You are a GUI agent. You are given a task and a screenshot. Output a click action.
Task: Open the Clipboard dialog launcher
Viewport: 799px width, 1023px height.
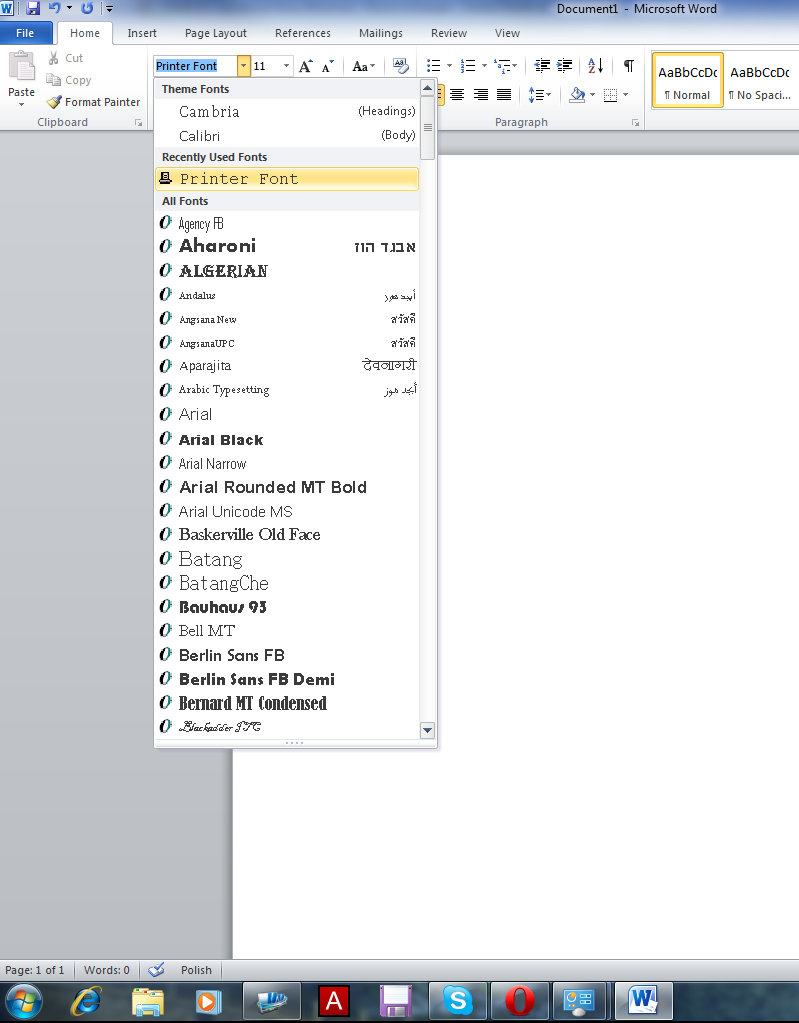pyautogui.click(x=138, y=123)
